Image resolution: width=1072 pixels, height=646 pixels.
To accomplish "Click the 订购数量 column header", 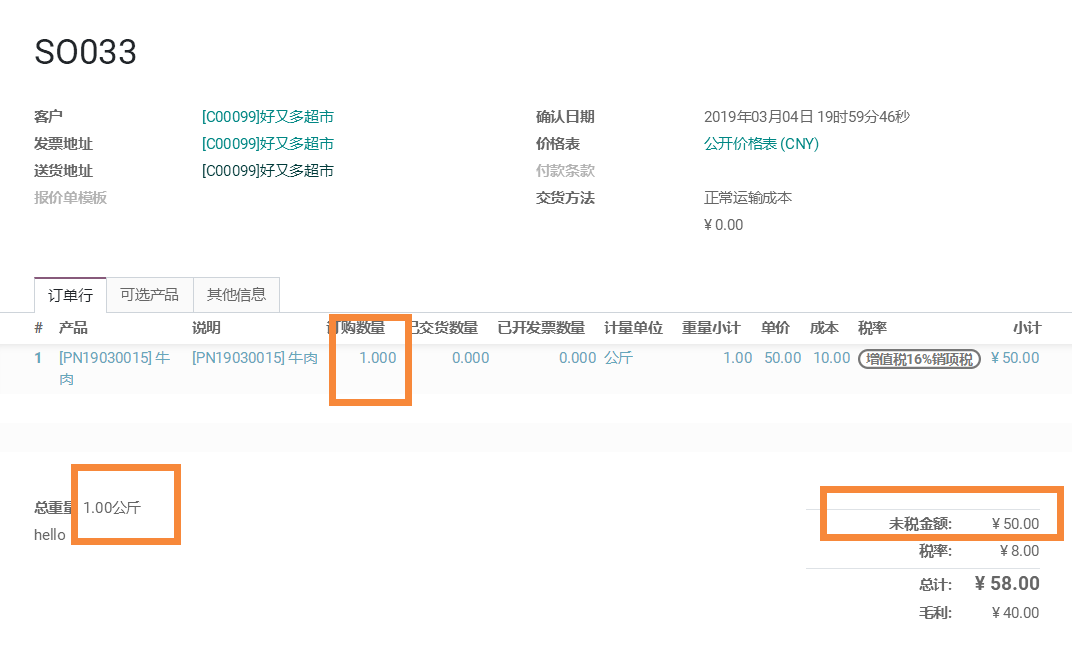I will tap(356, 328).
